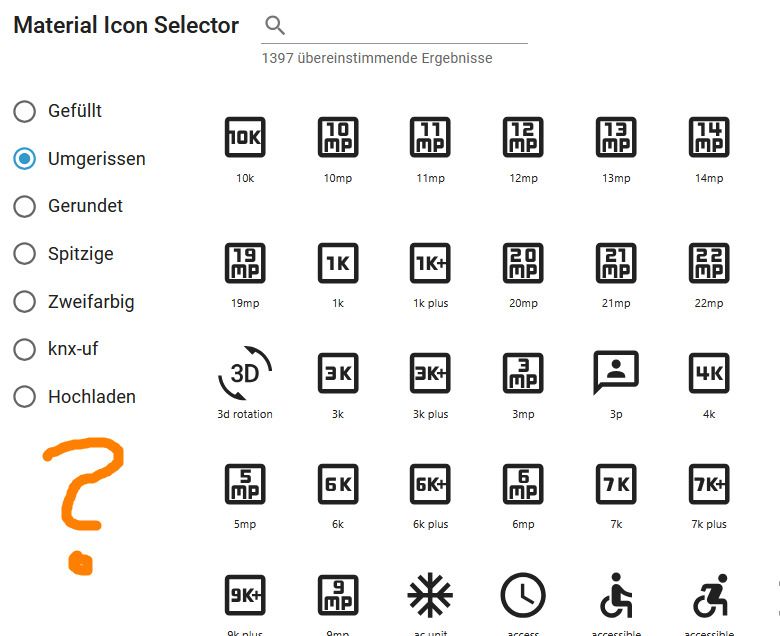Image resolution: width=780 pixels, height=636 pixels.
Task: Select the 19mp icon
Action: [x=245, y=263]
